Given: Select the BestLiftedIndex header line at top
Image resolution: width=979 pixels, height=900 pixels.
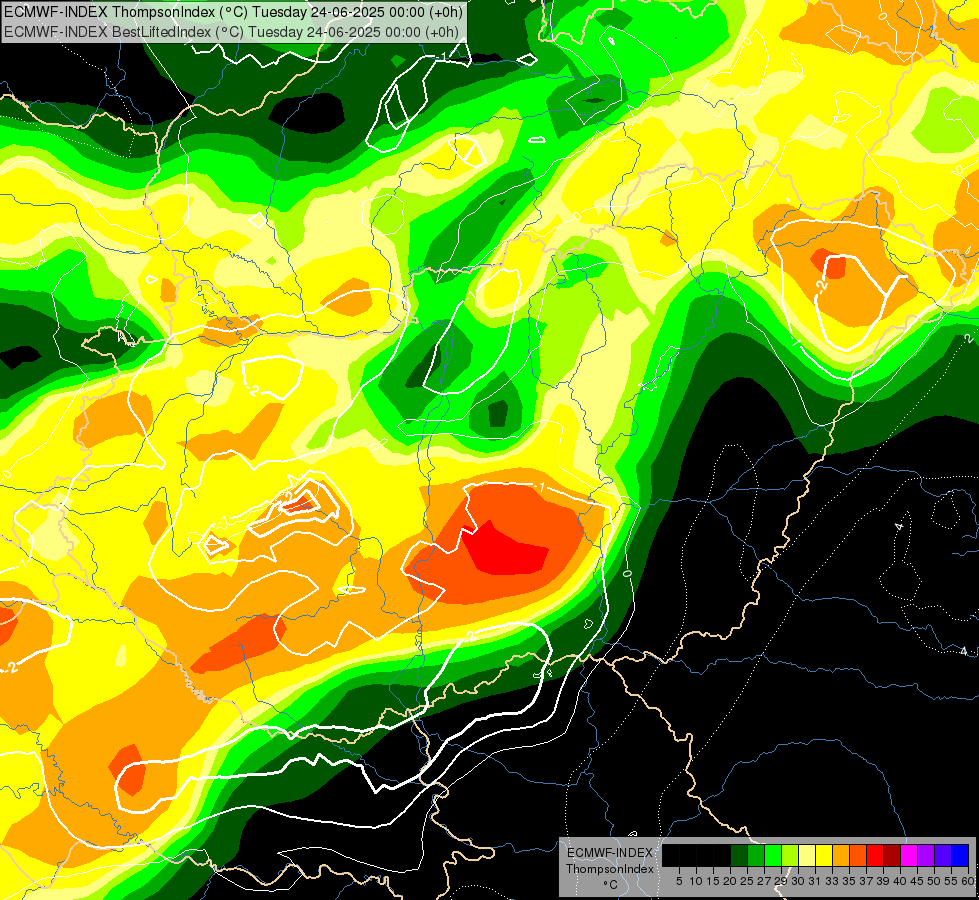Looking at the screenshot, I should coord(231,32).
